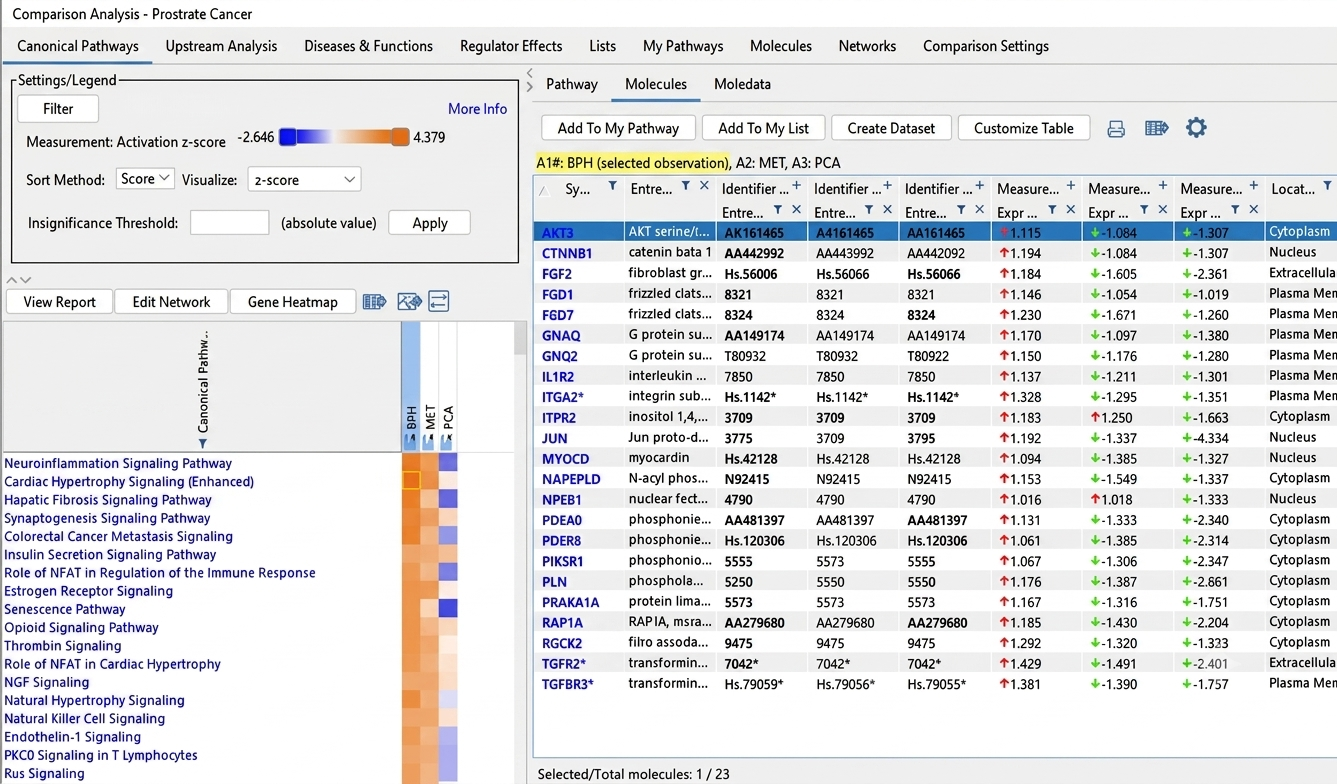Click the Filter button in Settings/Legend
This screenshot has height=784, width=1337.
click(58, 109)
